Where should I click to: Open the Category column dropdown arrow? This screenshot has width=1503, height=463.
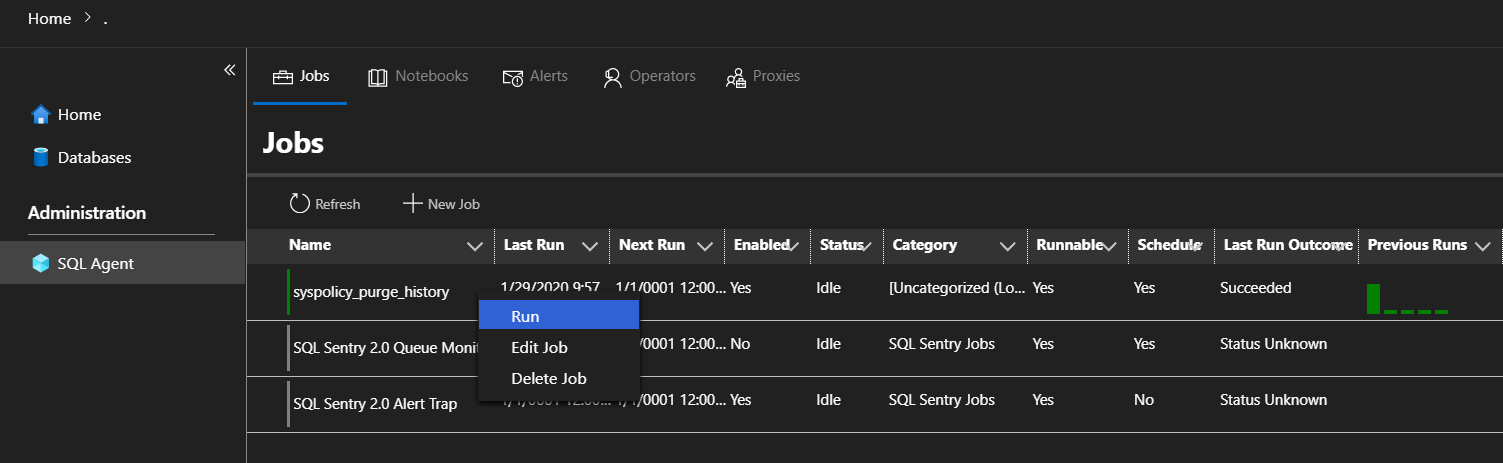click(x=1008, y=246)
